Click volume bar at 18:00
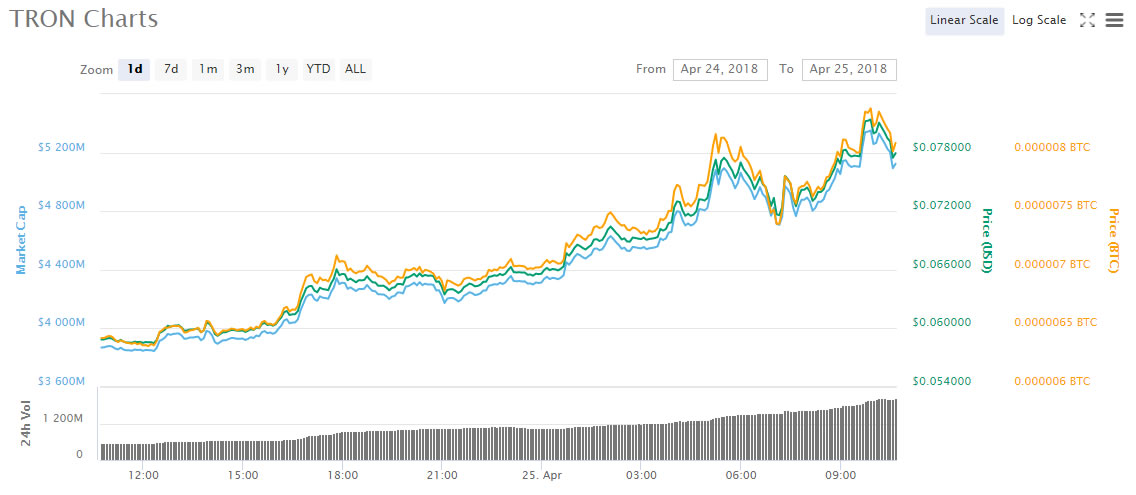1136x495 pixels. [342, 446]
